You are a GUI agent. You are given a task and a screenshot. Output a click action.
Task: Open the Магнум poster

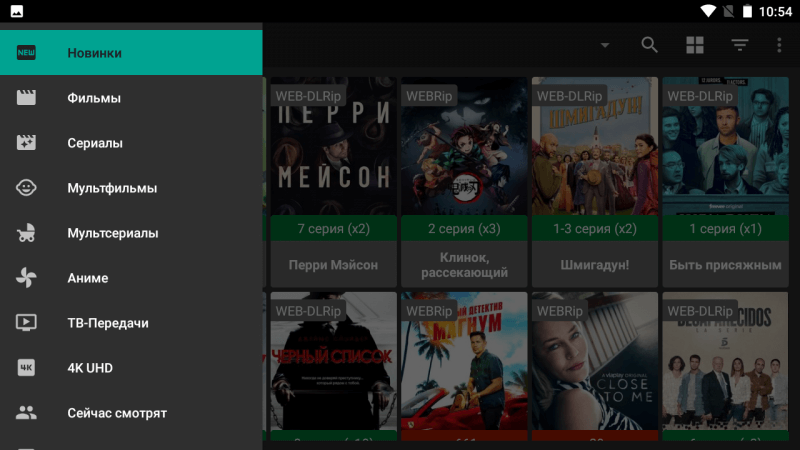[464, 361]
